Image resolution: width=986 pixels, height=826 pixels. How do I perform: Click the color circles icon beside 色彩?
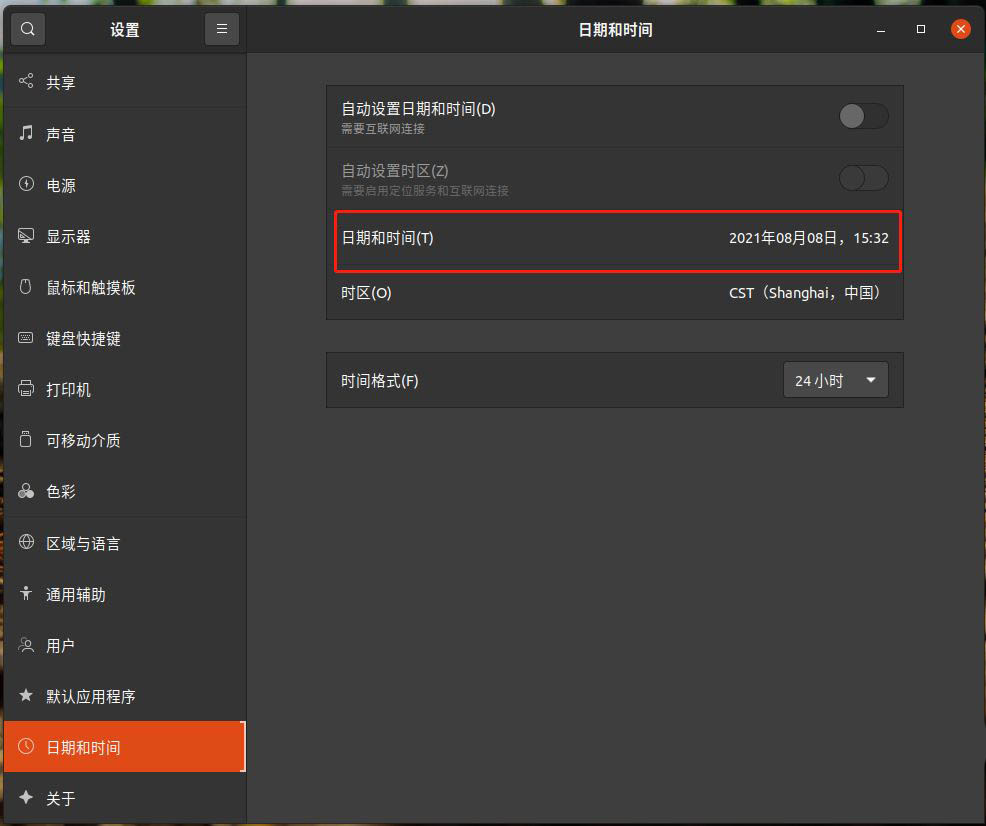tap(26, 490)
